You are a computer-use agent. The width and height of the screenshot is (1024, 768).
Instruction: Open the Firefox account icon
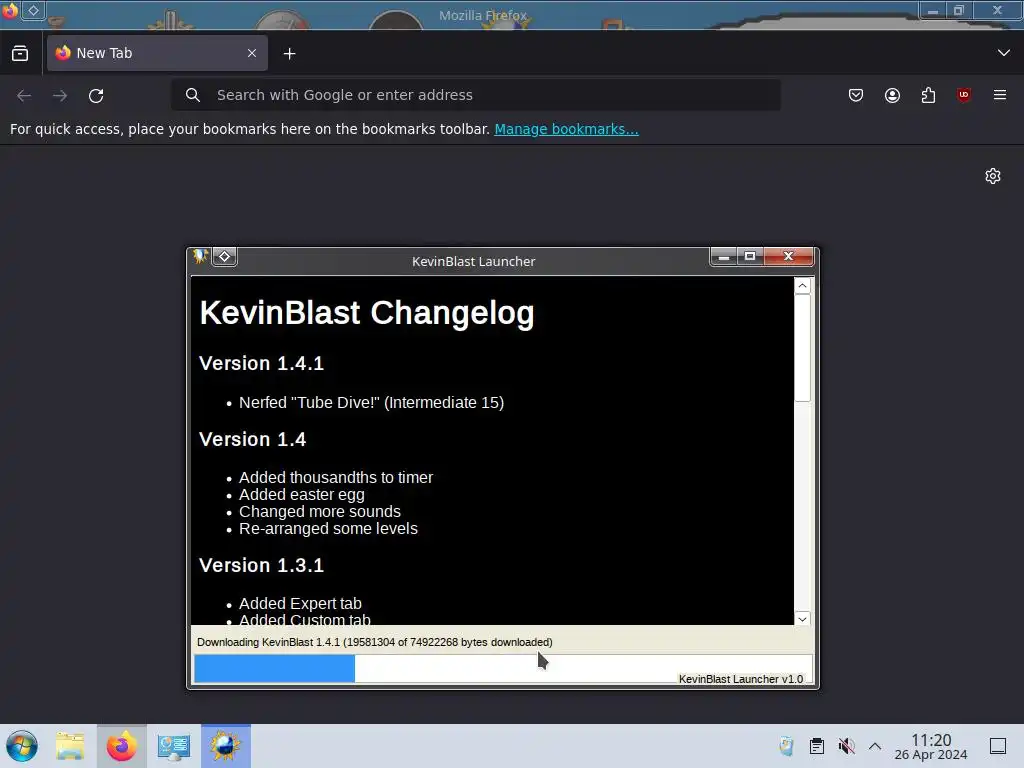click(x=892, y=95)
